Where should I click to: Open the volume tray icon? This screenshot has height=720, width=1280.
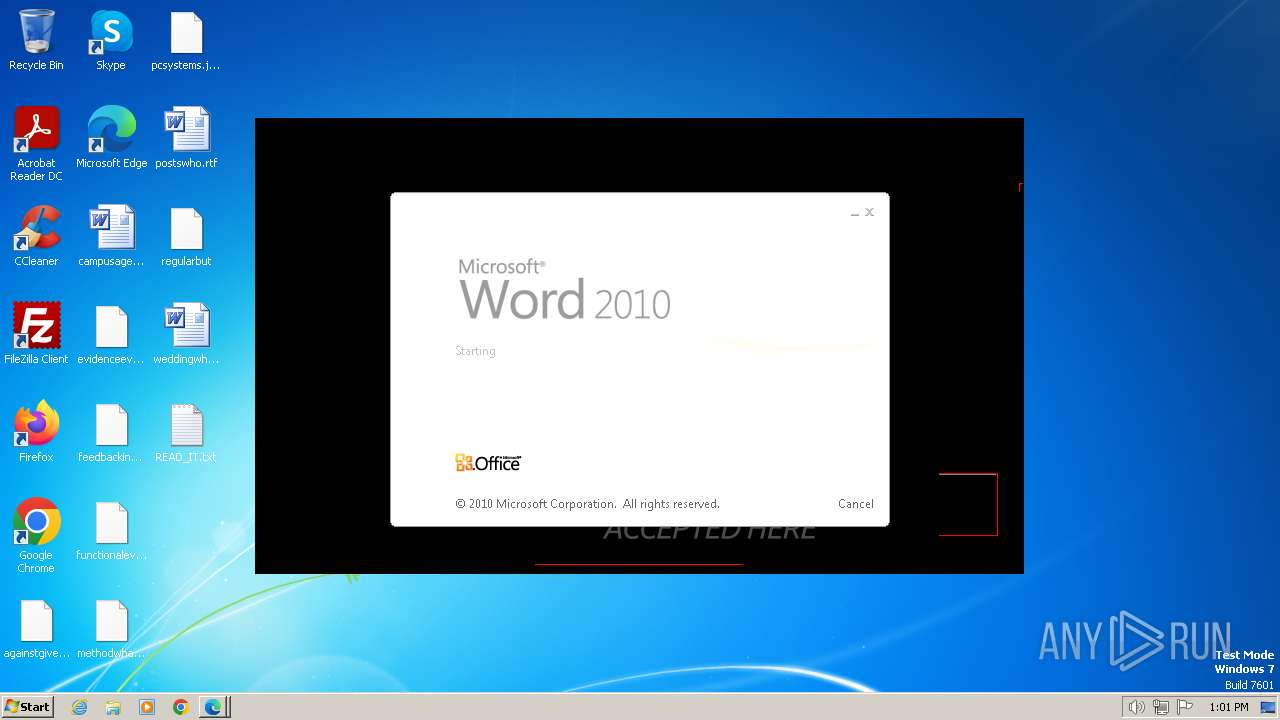tap(1136, 707)
